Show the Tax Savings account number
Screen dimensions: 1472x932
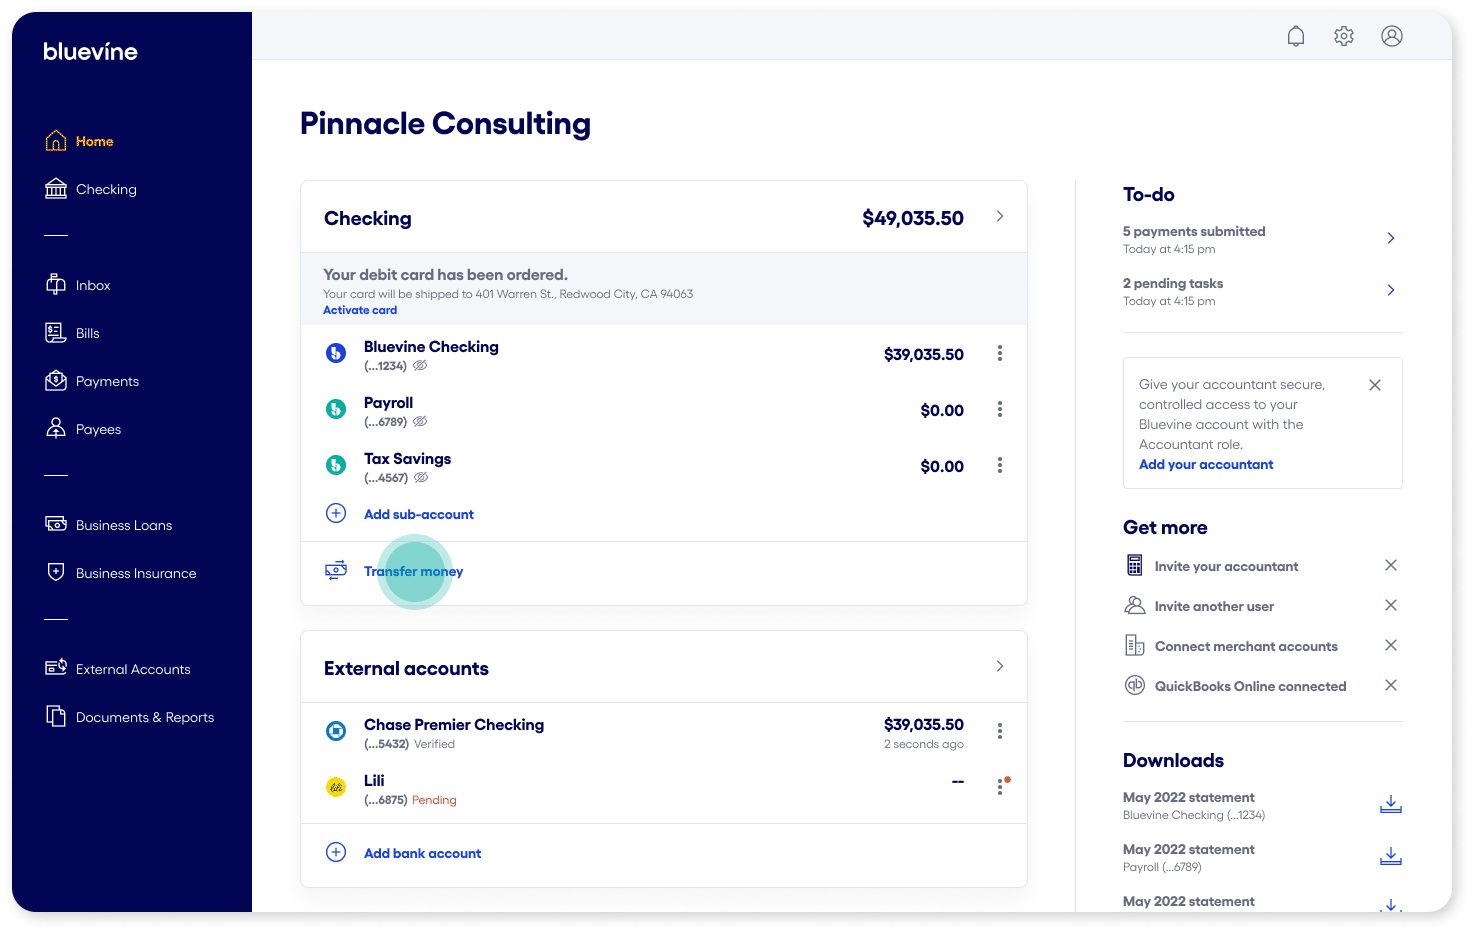(420, 477)
